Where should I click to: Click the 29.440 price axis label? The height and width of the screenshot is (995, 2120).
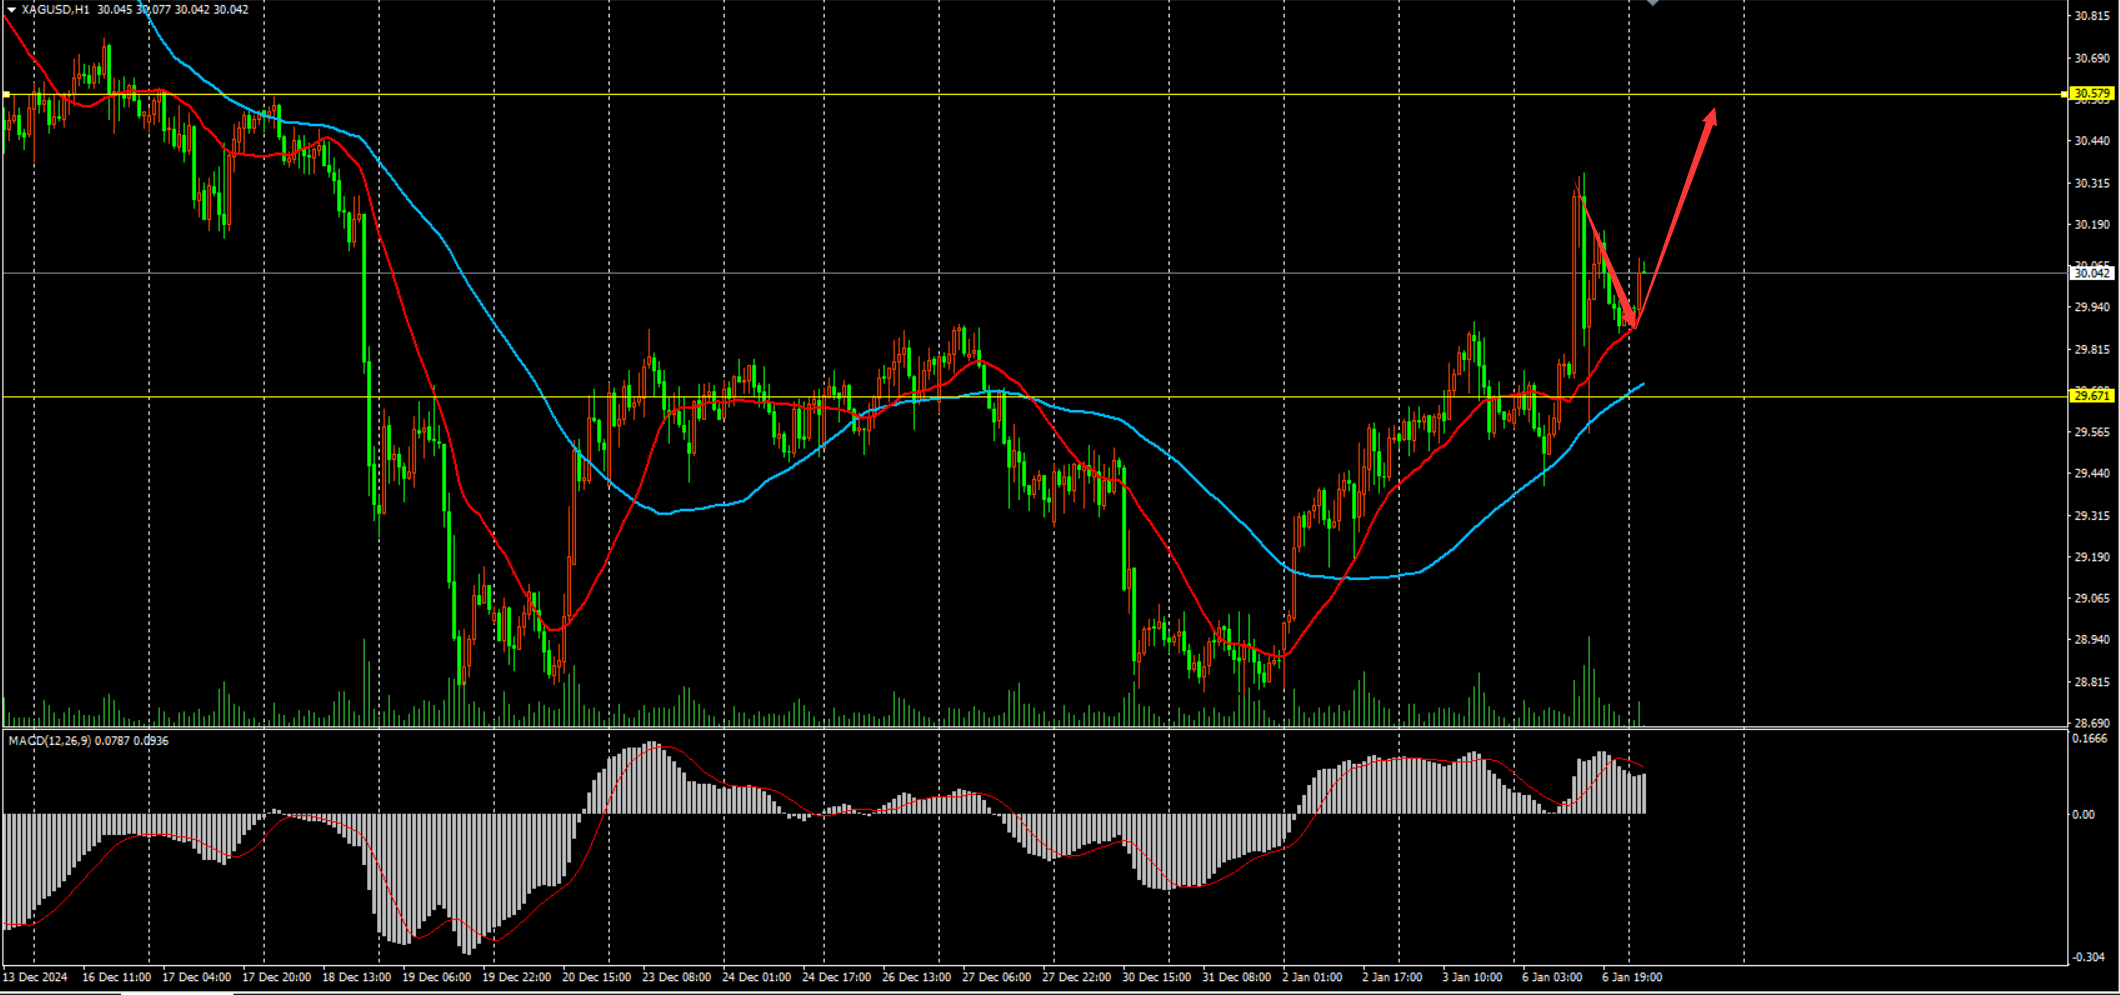click(2092, 473)
